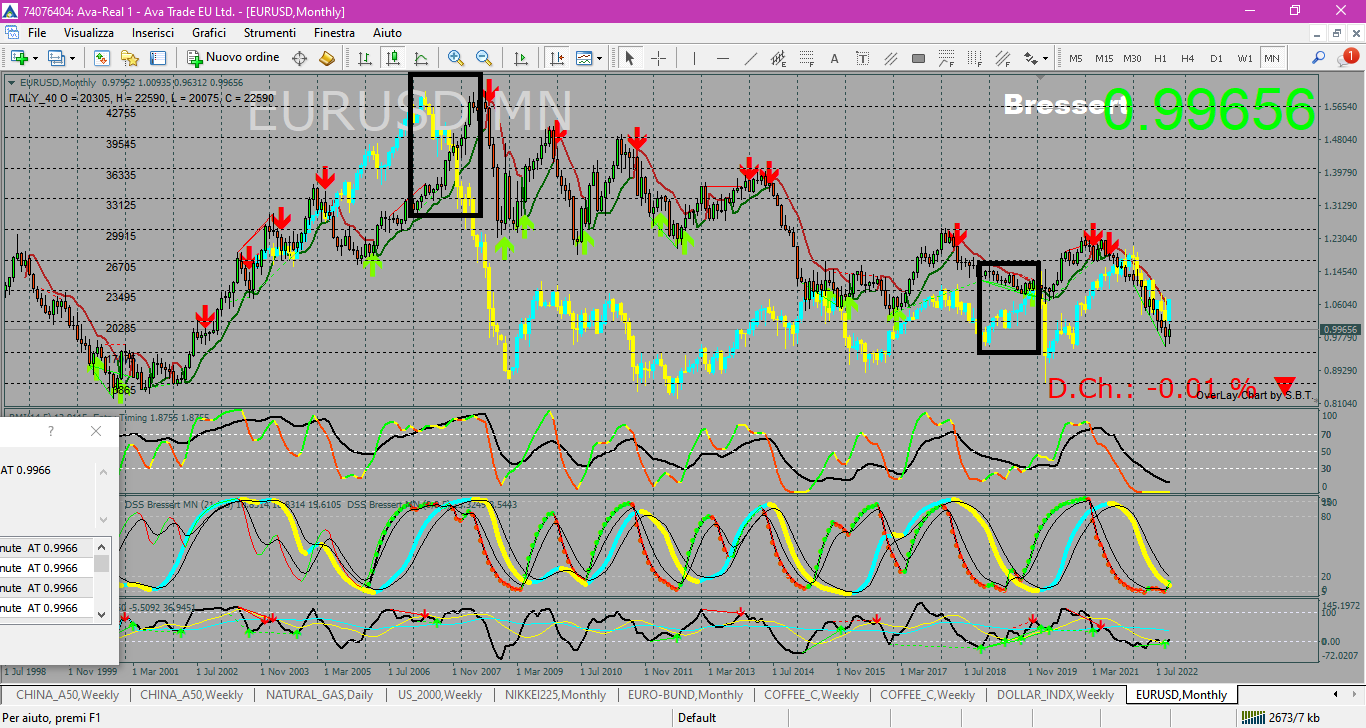Screen dimensions: 1366x728
Task: Show the Market Watch panel
Action: [102, 58]
